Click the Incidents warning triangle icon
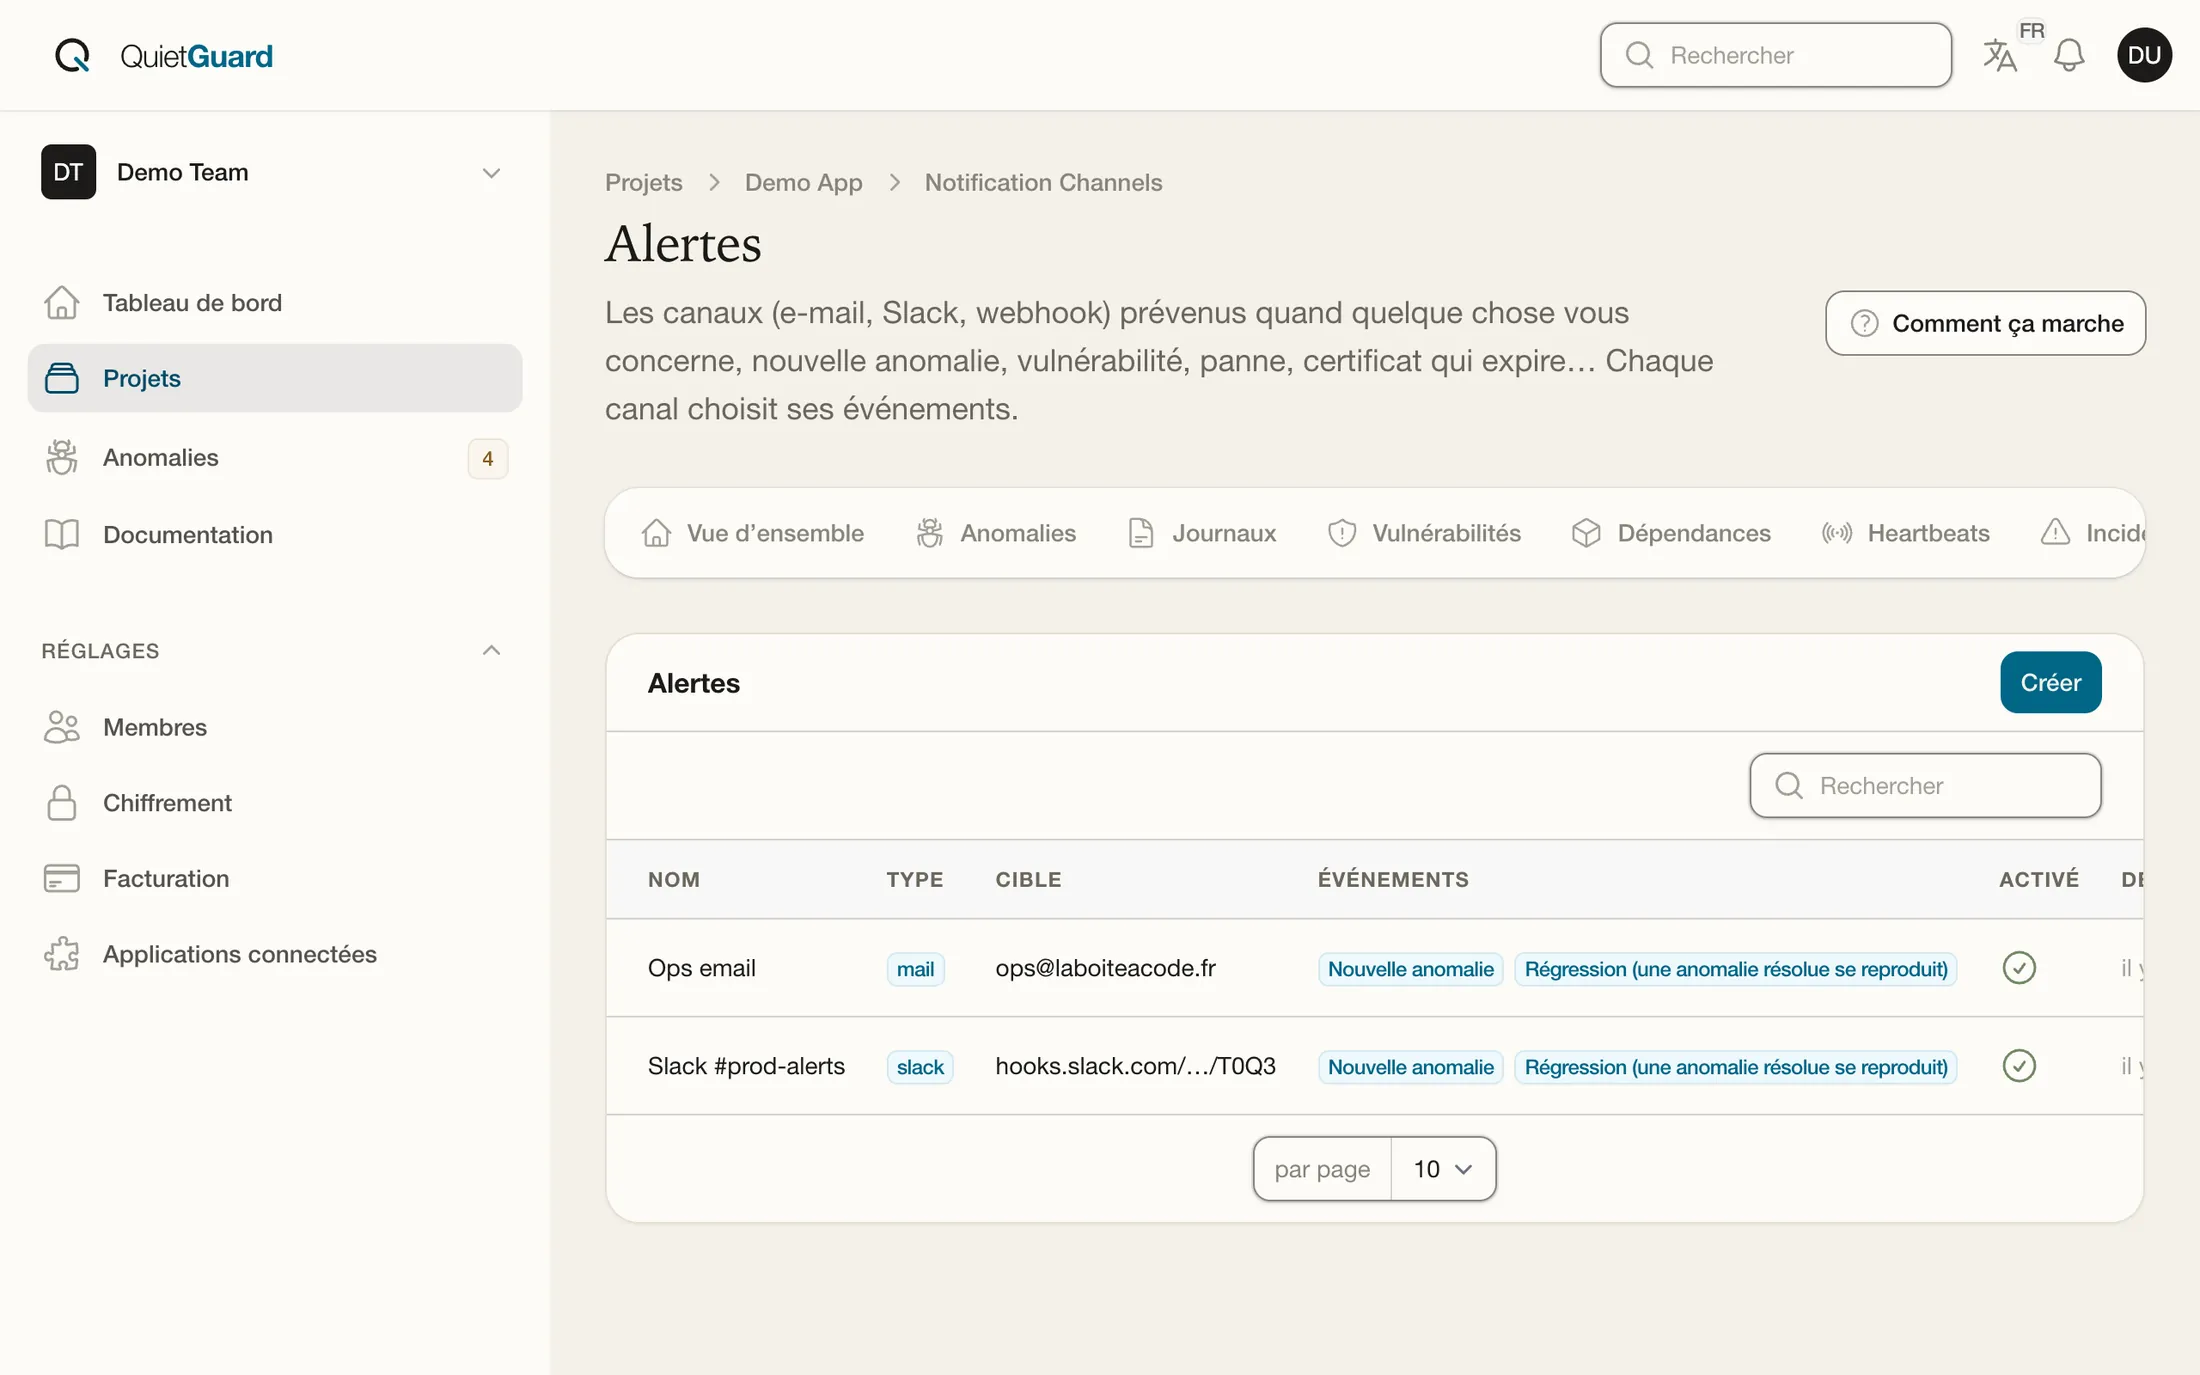The image size is (2200, 1375). [2055, 532]
